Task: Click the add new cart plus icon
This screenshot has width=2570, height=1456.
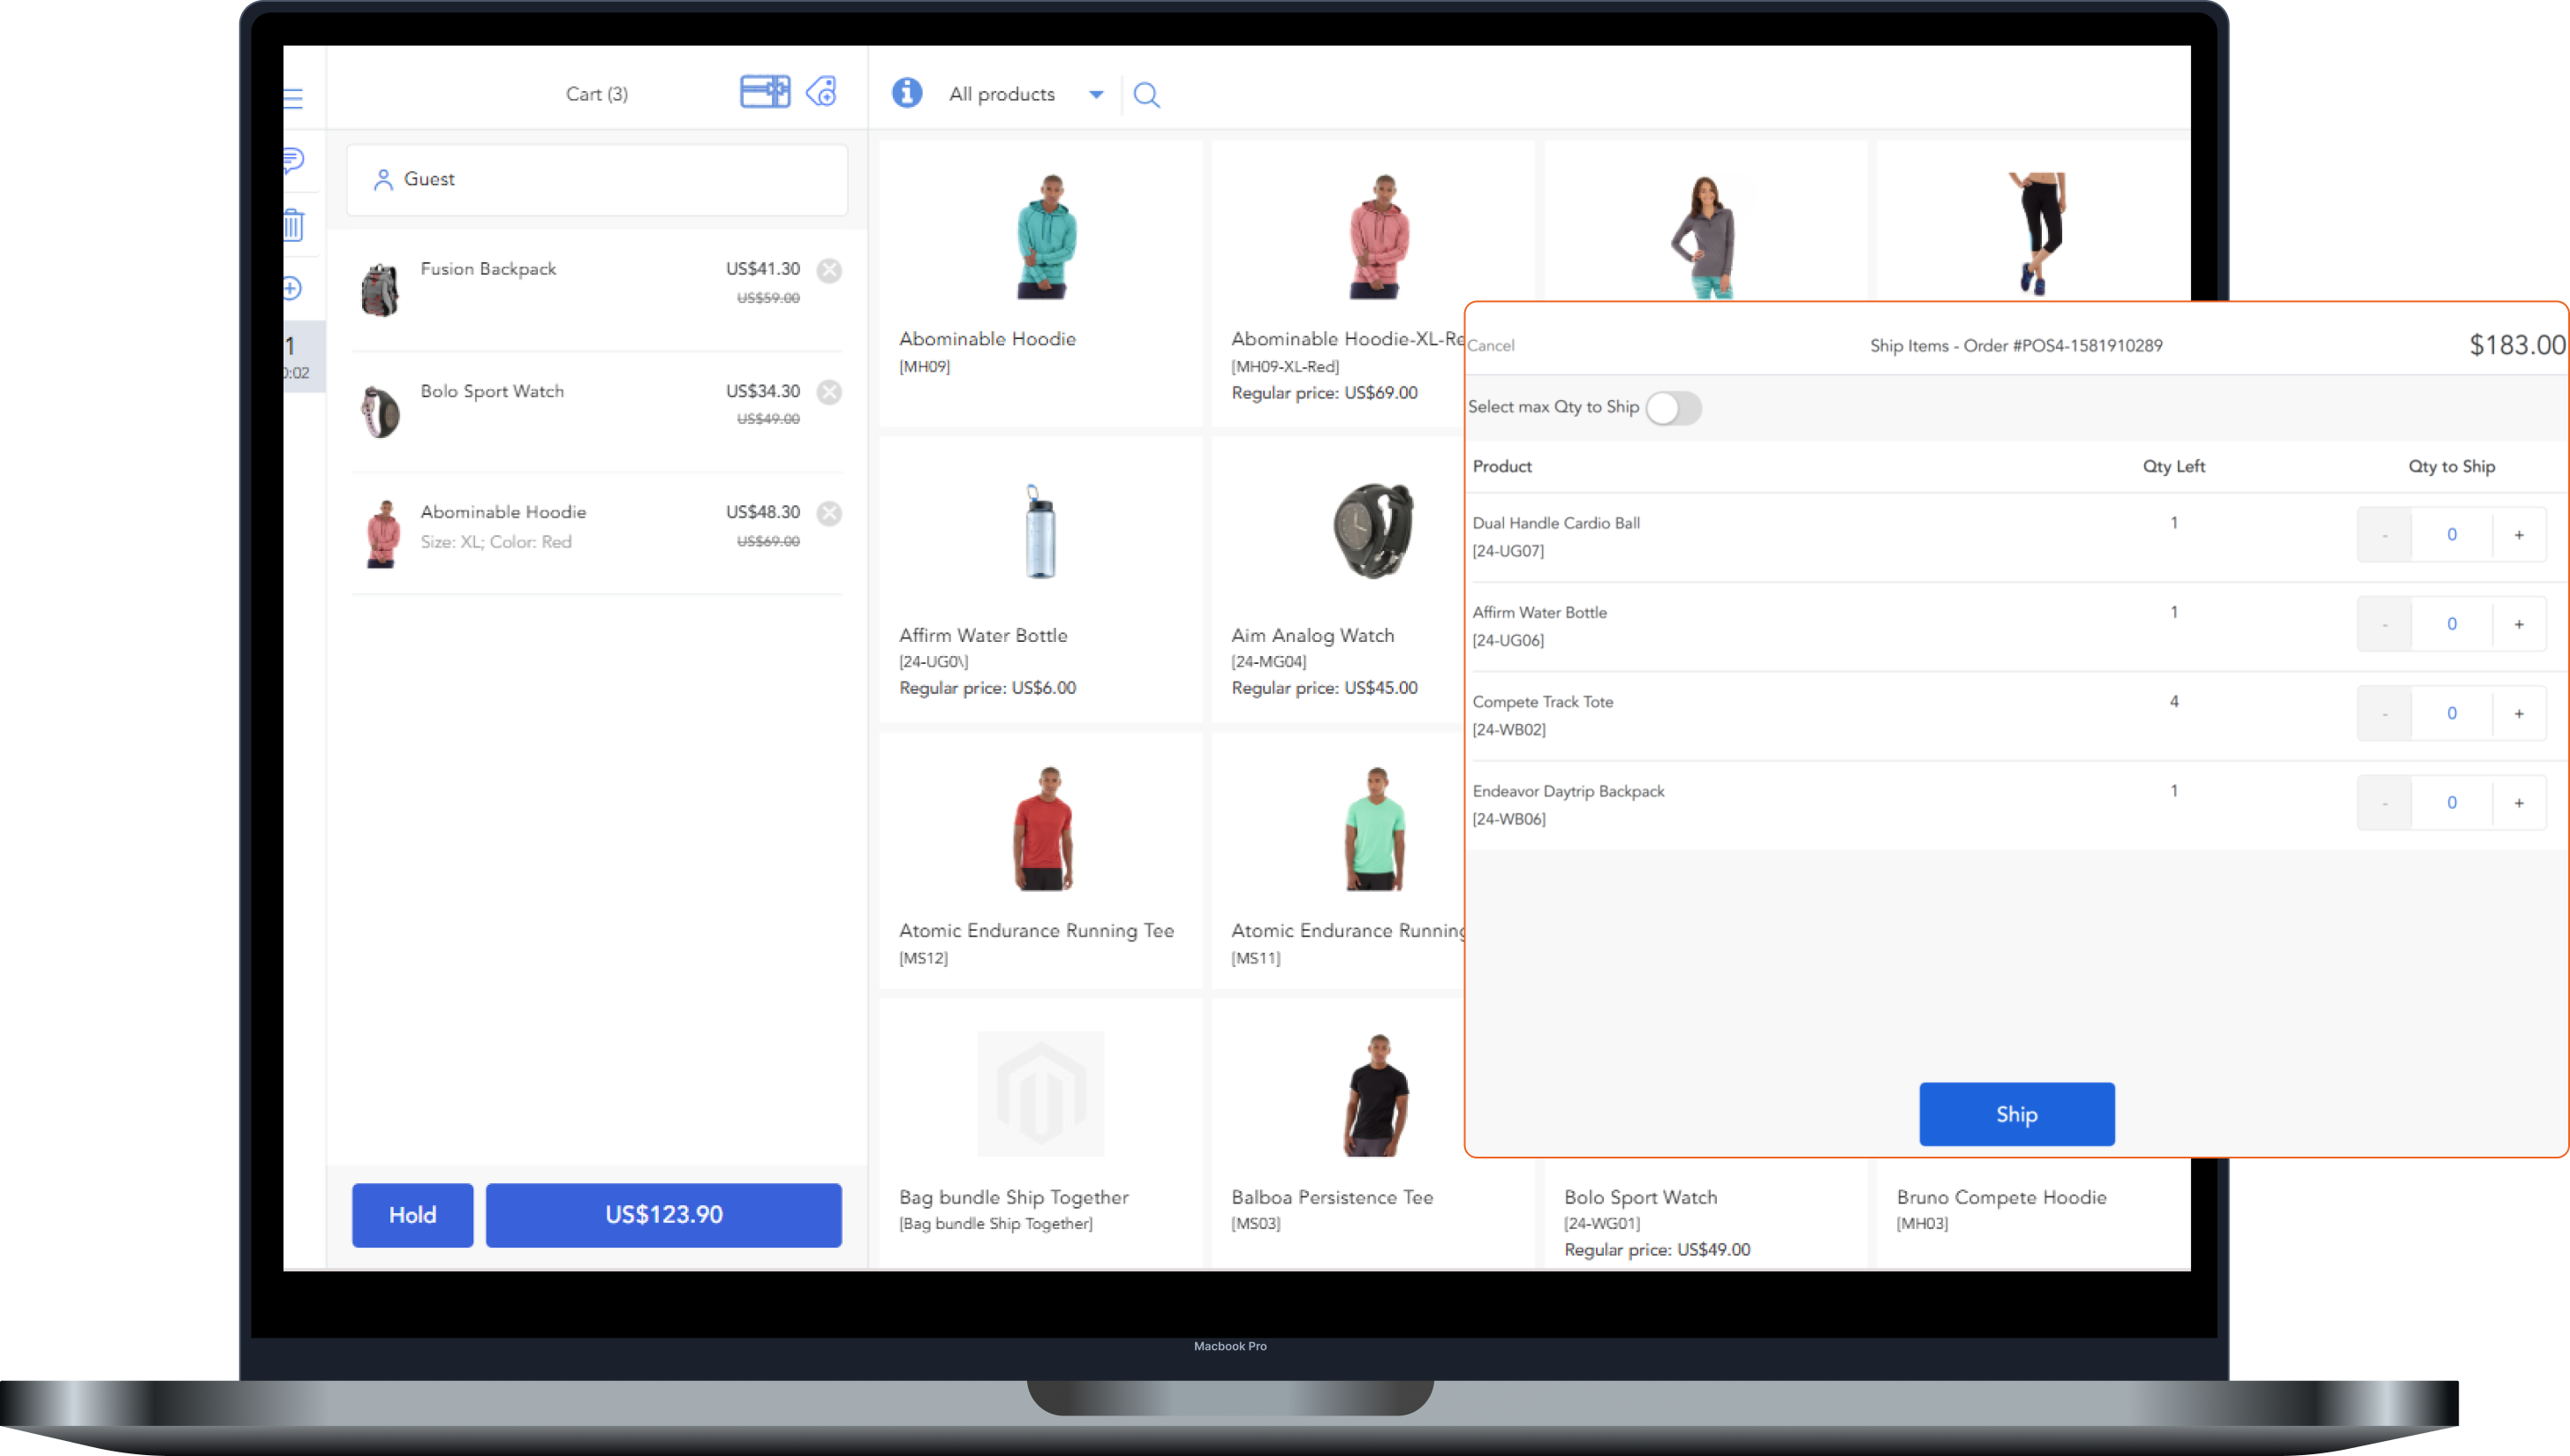Action: 292,289
